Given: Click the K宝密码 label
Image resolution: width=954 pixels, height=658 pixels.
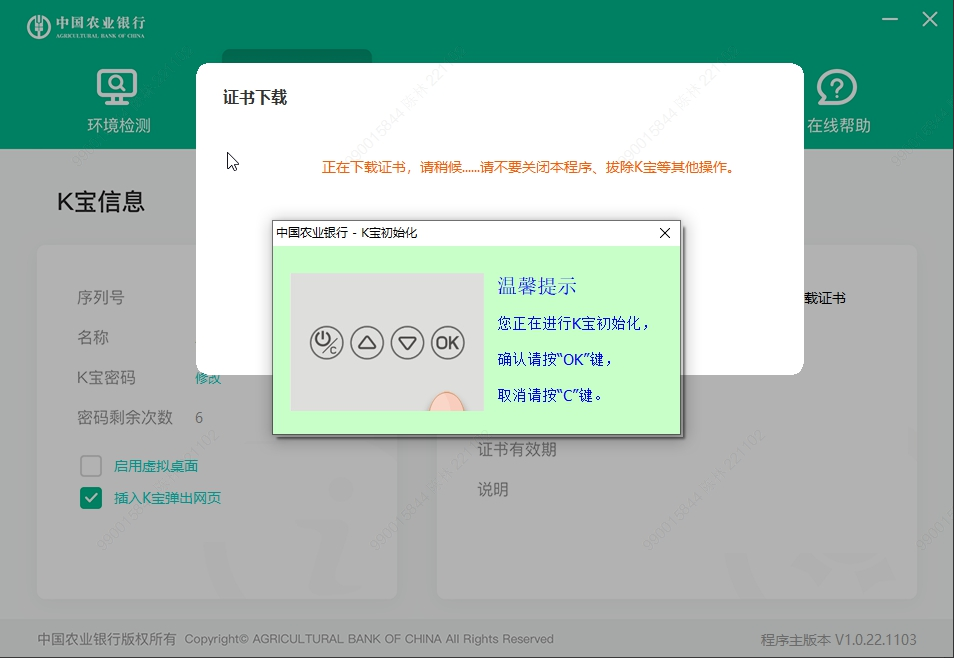Looking at the screenshot, I should point(106,377).
